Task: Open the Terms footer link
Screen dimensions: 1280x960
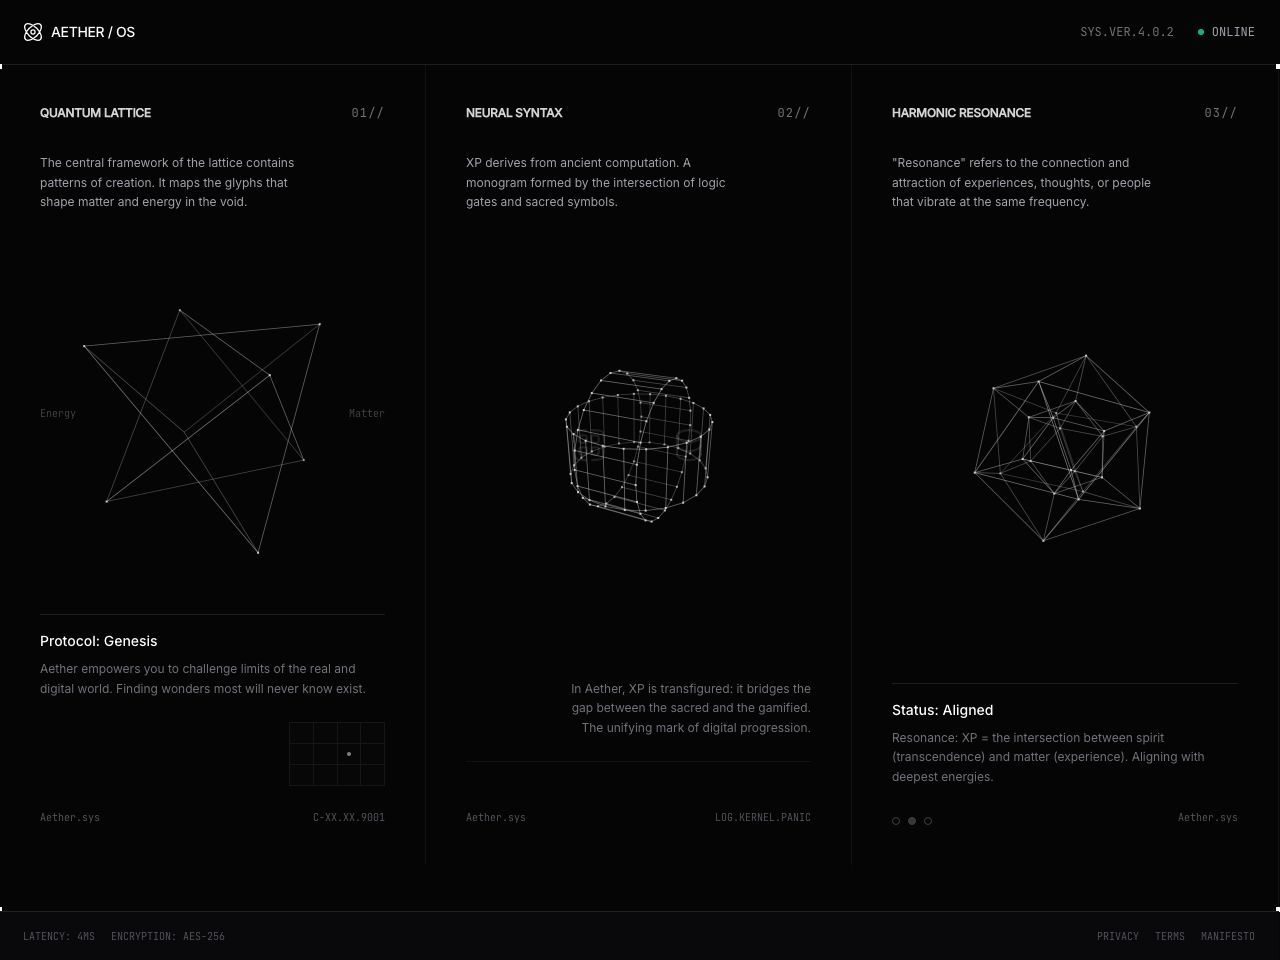Action: click(x=1169, y=937)
